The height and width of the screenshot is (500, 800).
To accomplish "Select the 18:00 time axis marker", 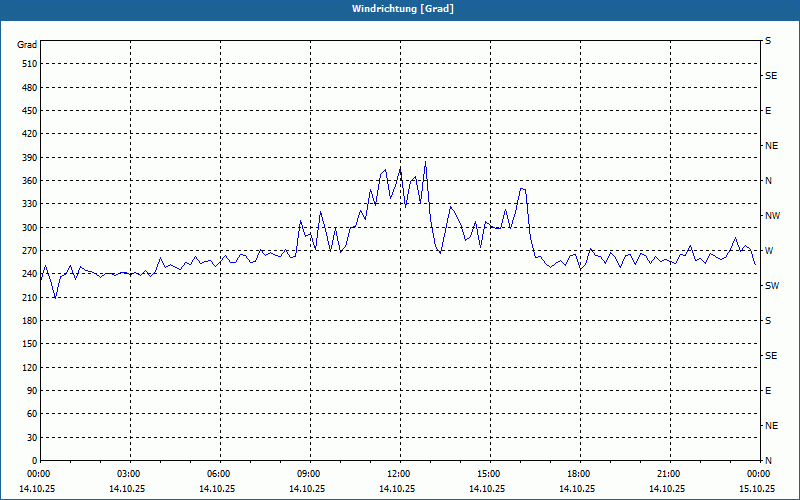I will [x=579, y=474].
